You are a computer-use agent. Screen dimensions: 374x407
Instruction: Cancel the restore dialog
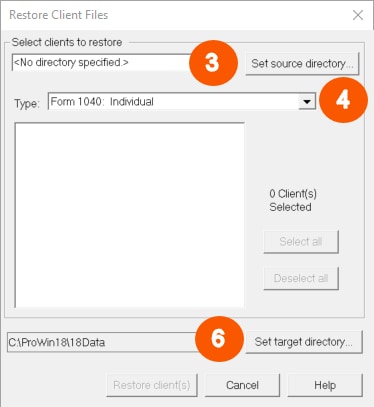click(x=242, y=385)
